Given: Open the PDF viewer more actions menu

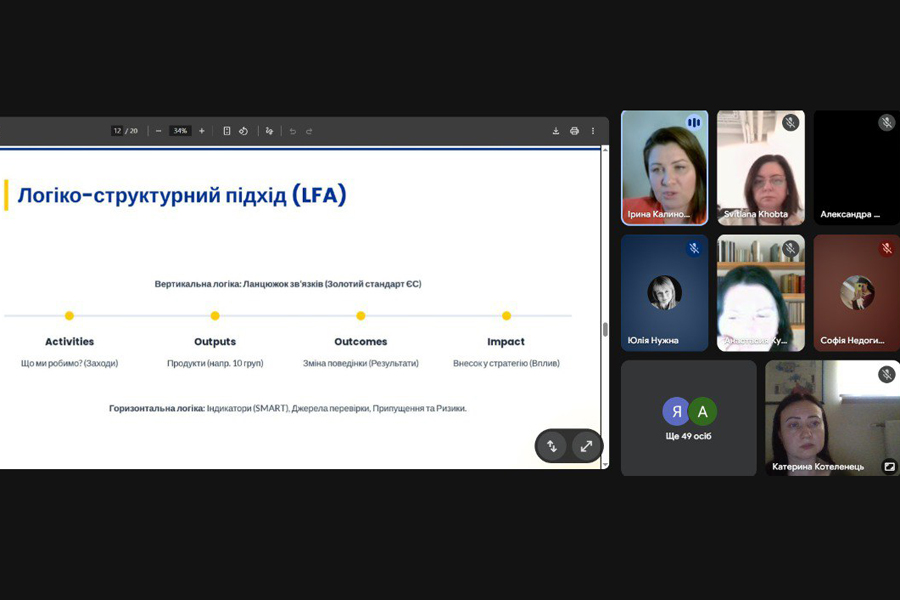Looking at the screenshot, I should (x=592, y=131).
